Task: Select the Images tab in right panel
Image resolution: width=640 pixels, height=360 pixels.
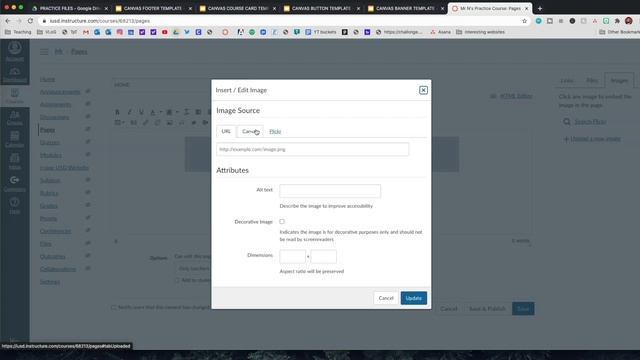Action: pyautogui.click(x=619, y=80)
